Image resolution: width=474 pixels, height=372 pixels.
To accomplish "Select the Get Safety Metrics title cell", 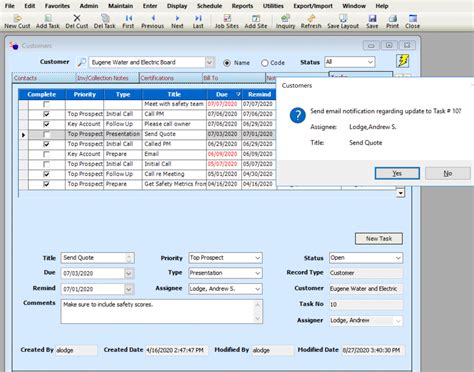I will pyautogui.click(x=175, y=184).
